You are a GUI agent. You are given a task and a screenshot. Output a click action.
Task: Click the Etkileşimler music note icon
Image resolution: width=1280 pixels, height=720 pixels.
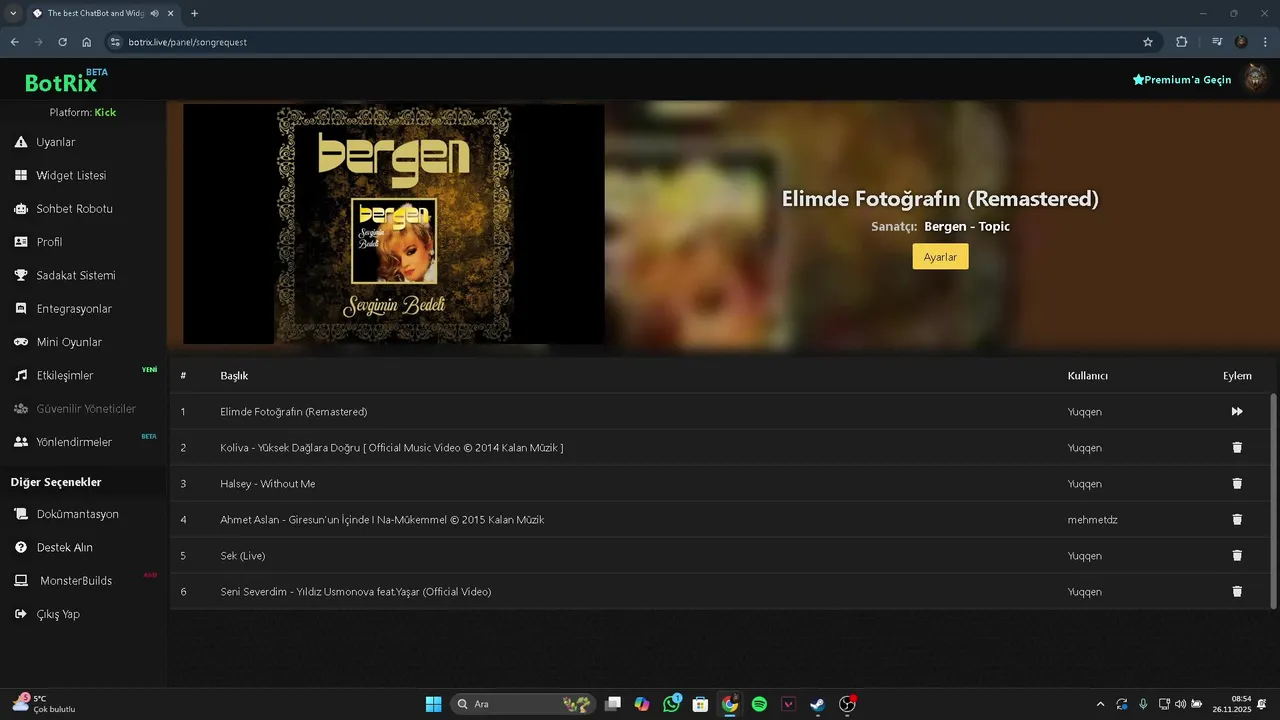(20, 375)
